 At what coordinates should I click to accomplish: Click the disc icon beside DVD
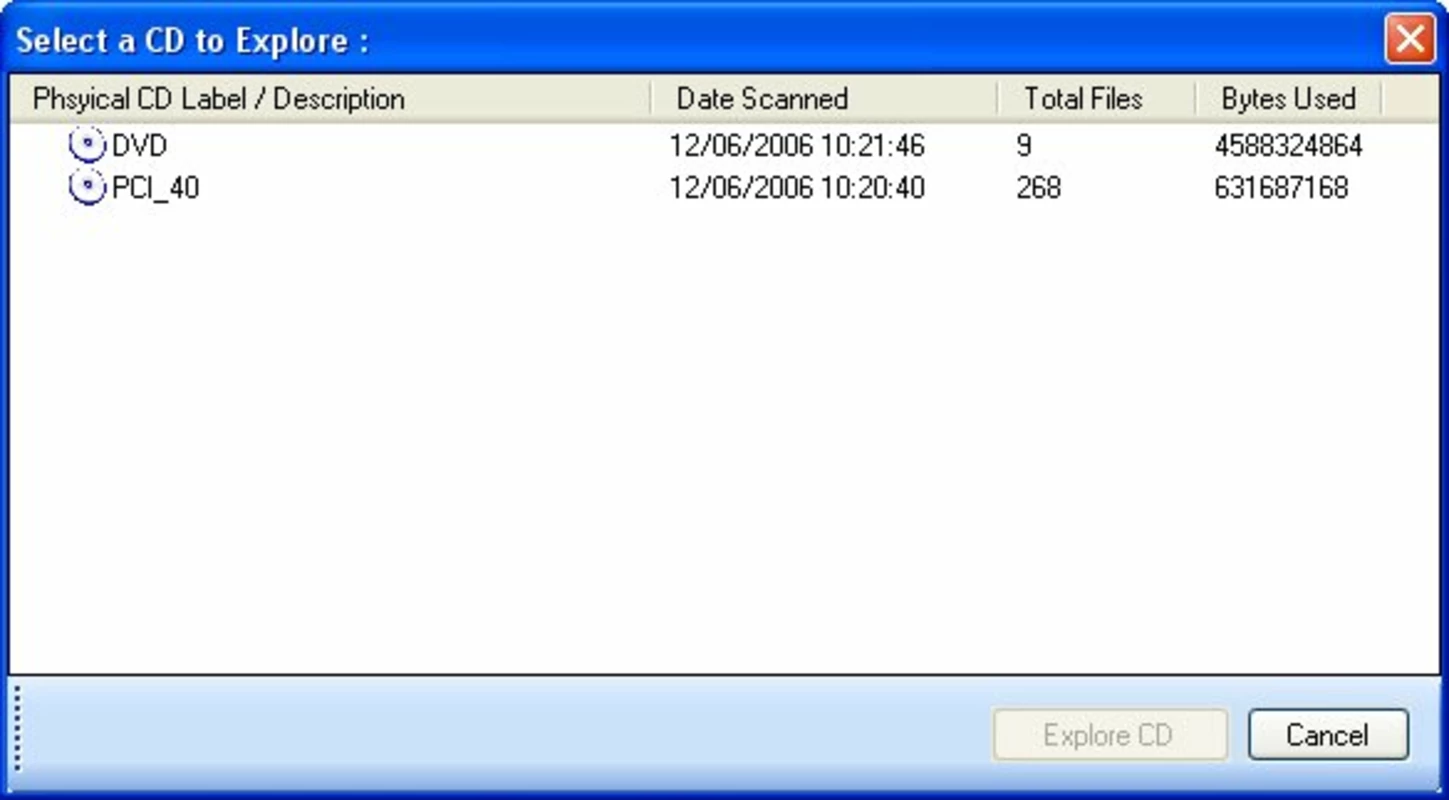pyautogui.click(x=87, y=146)
